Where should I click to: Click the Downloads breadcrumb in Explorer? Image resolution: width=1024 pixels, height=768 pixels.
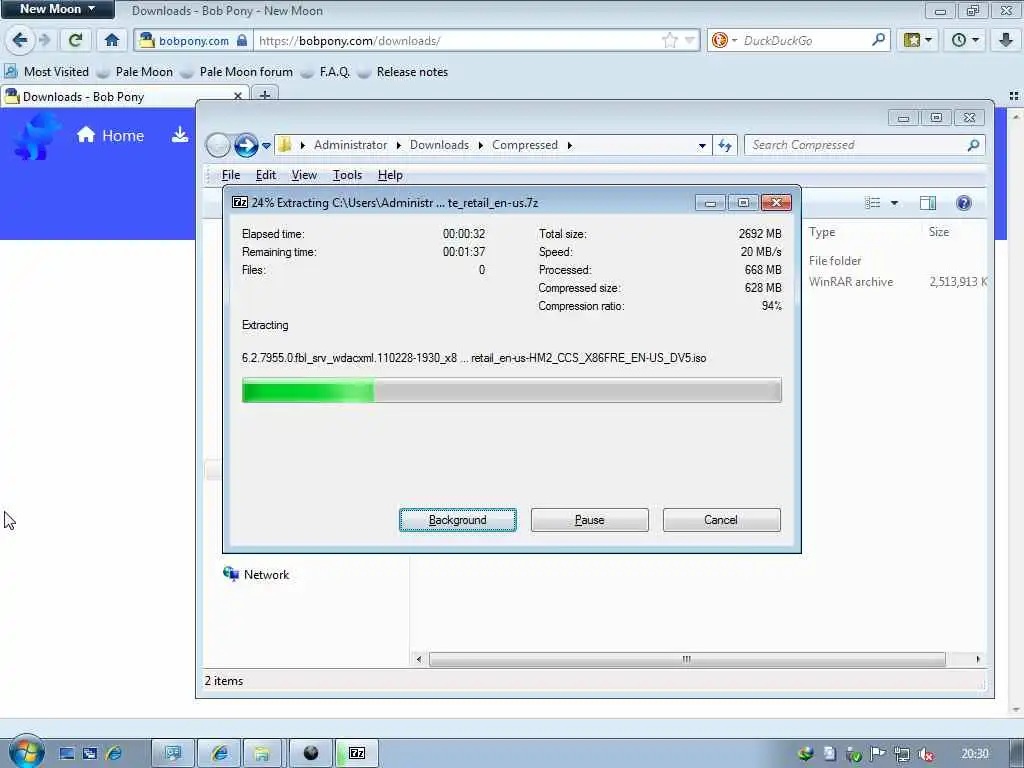click(x=439, y=145)
